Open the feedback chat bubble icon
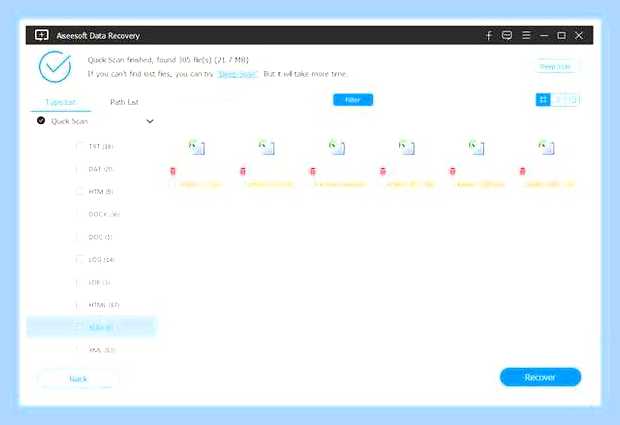This screenshot has width=620, height=425. click(x=507, y=36)
